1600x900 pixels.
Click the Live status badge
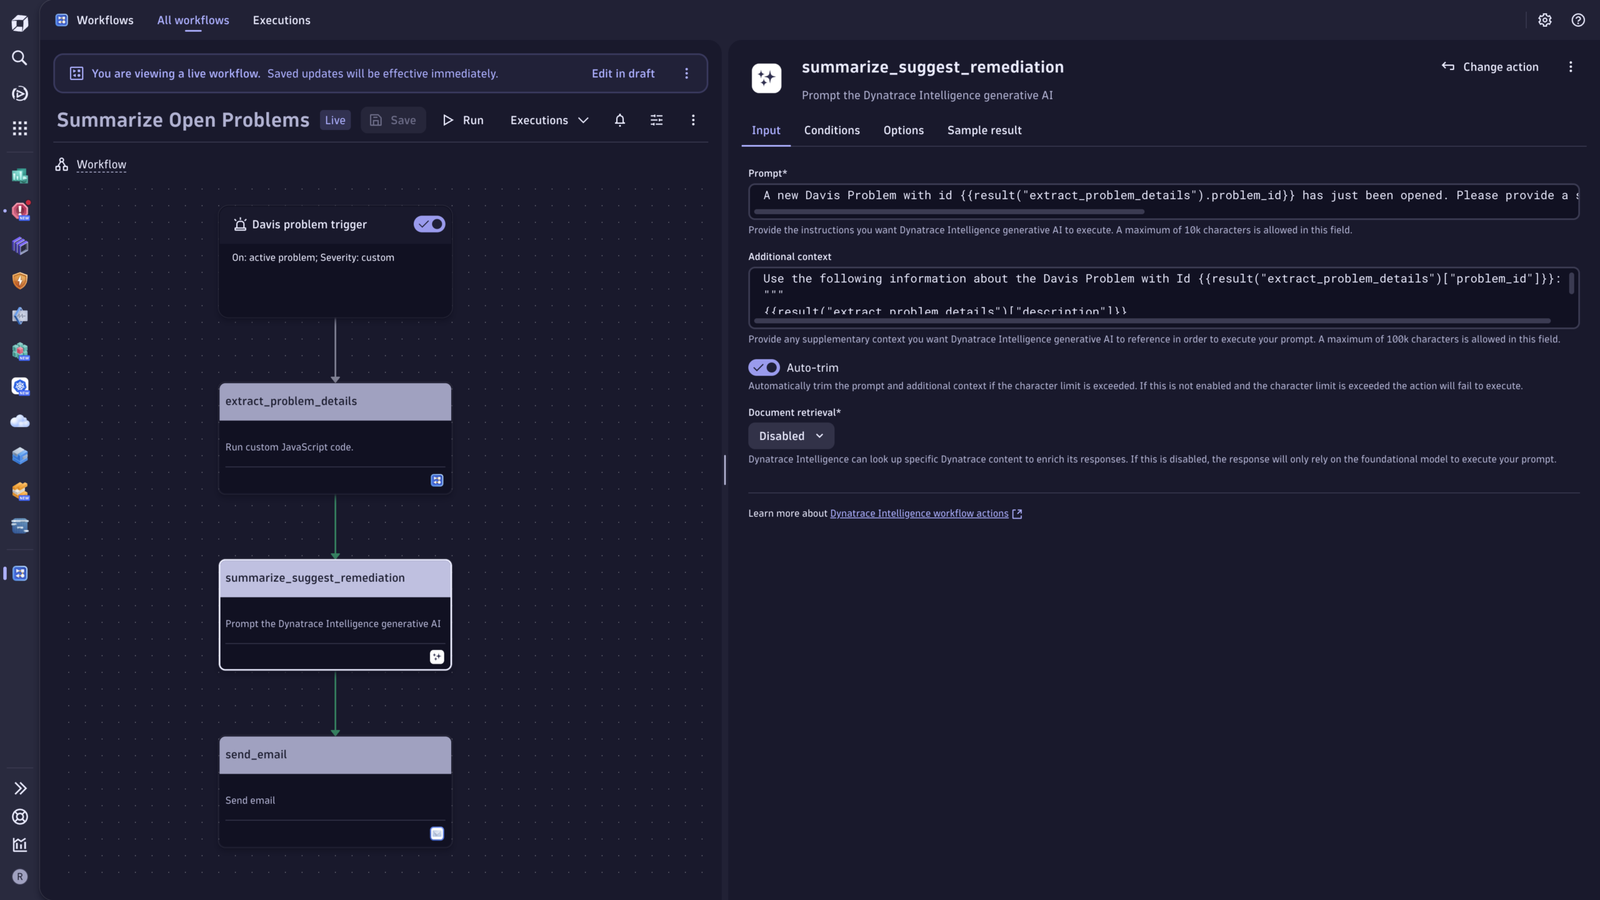tap(335, 120)
